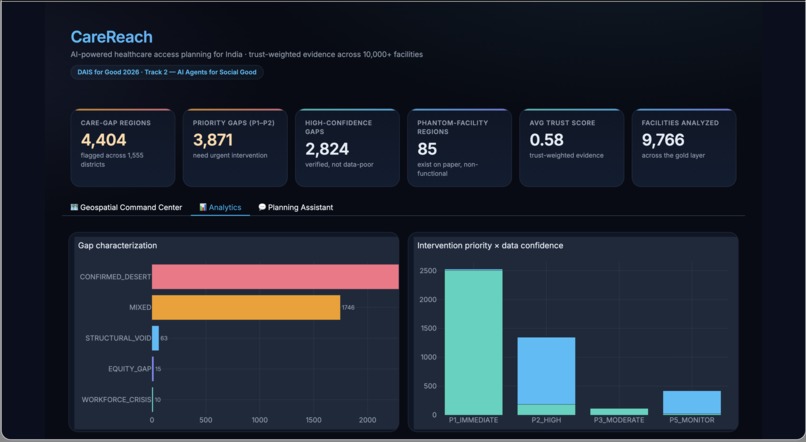Click the 'CONFIRMED_DESERT' axis label
The height and width of the screenshot is (442, 806).
(x=115, y=277)
